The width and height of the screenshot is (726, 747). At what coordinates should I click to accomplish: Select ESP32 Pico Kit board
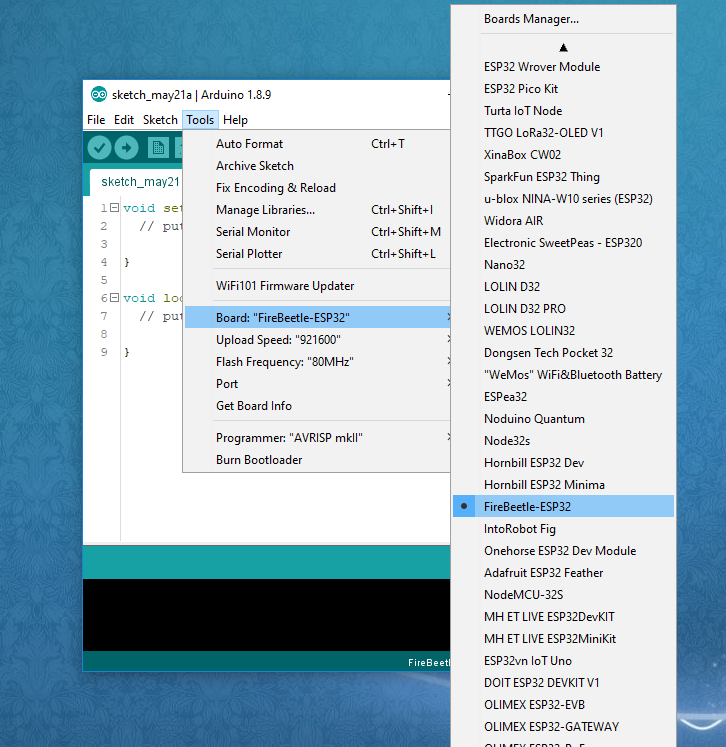564,89
